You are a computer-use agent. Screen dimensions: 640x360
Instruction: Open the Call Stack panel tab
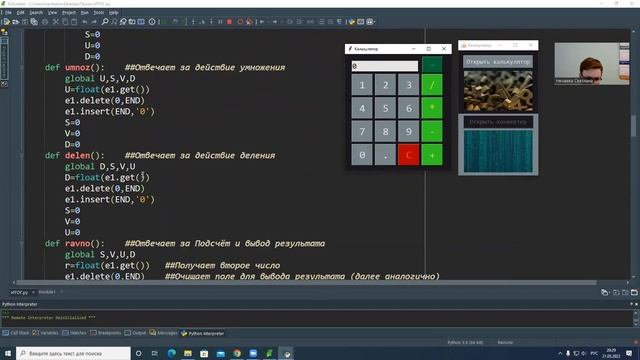[x=16, y=333]
